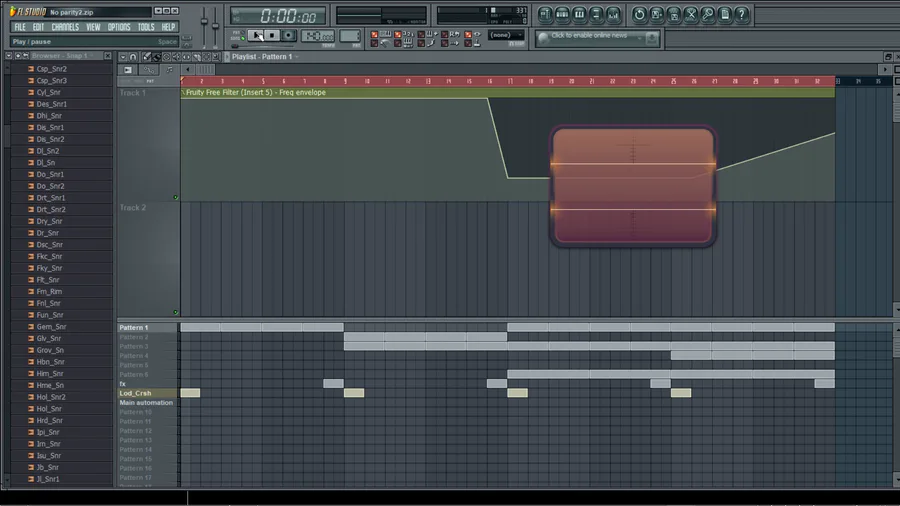
Task: Open the piano roll shortcut button
Action: point(579,14)
